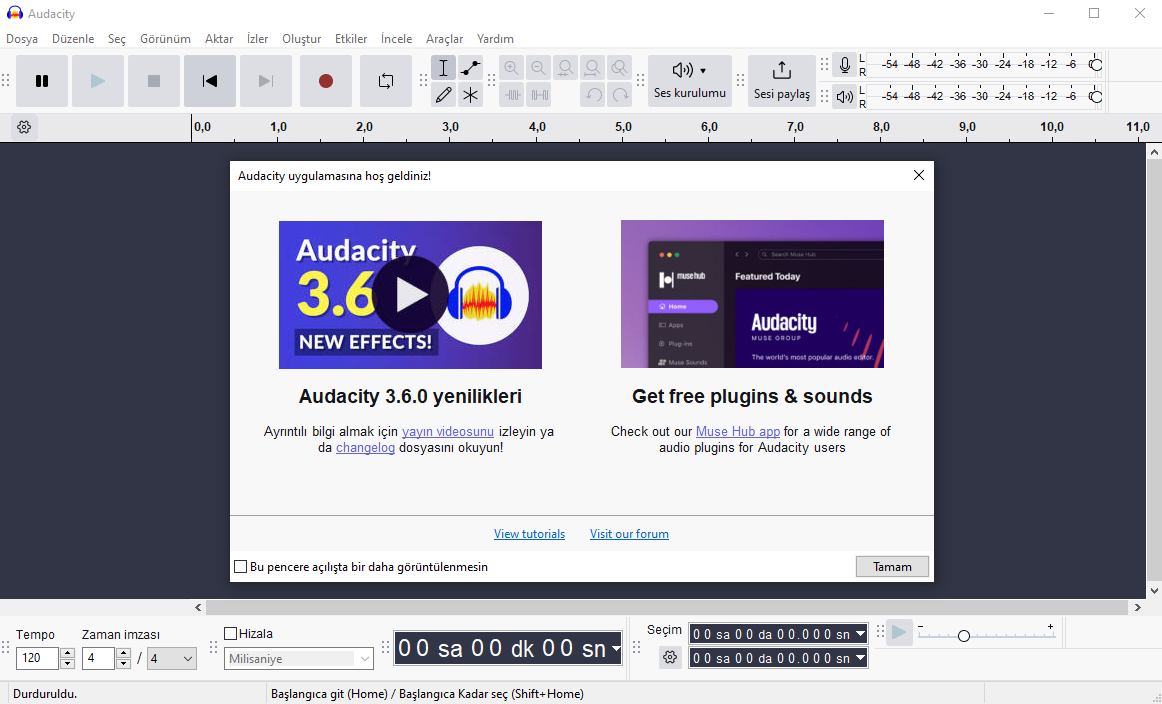Screen dimensions: 1162x704
Task: Open the Araçlar menu
Action: click(445, 39)
